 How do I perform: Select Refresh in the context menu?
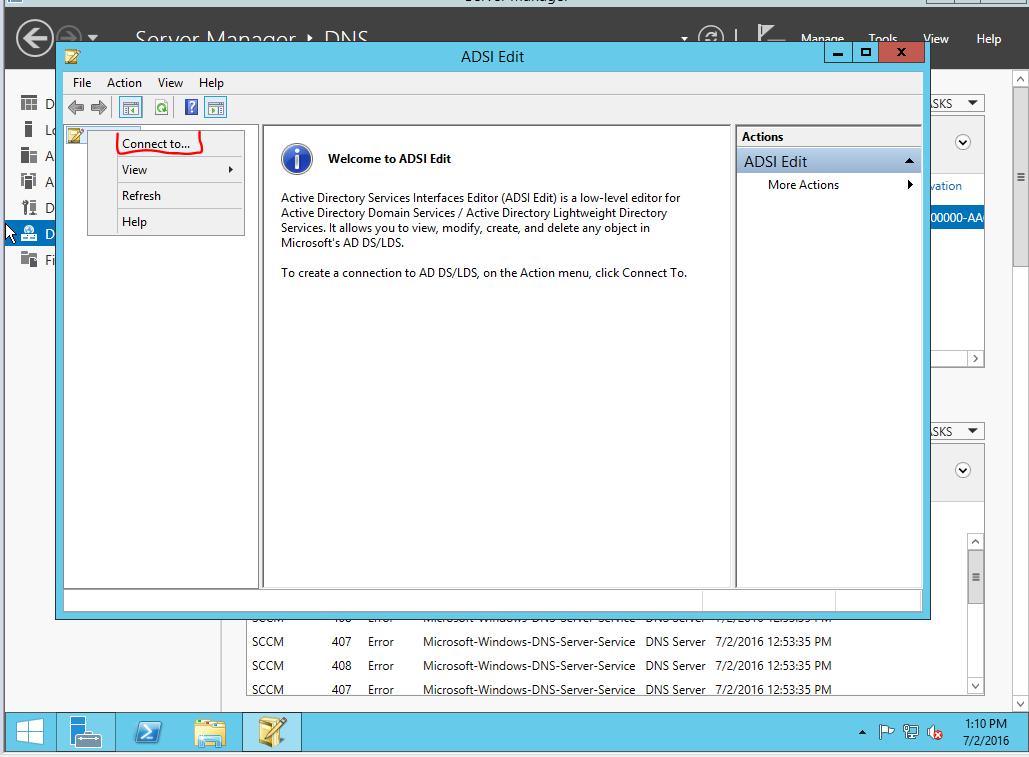(166, 195)
